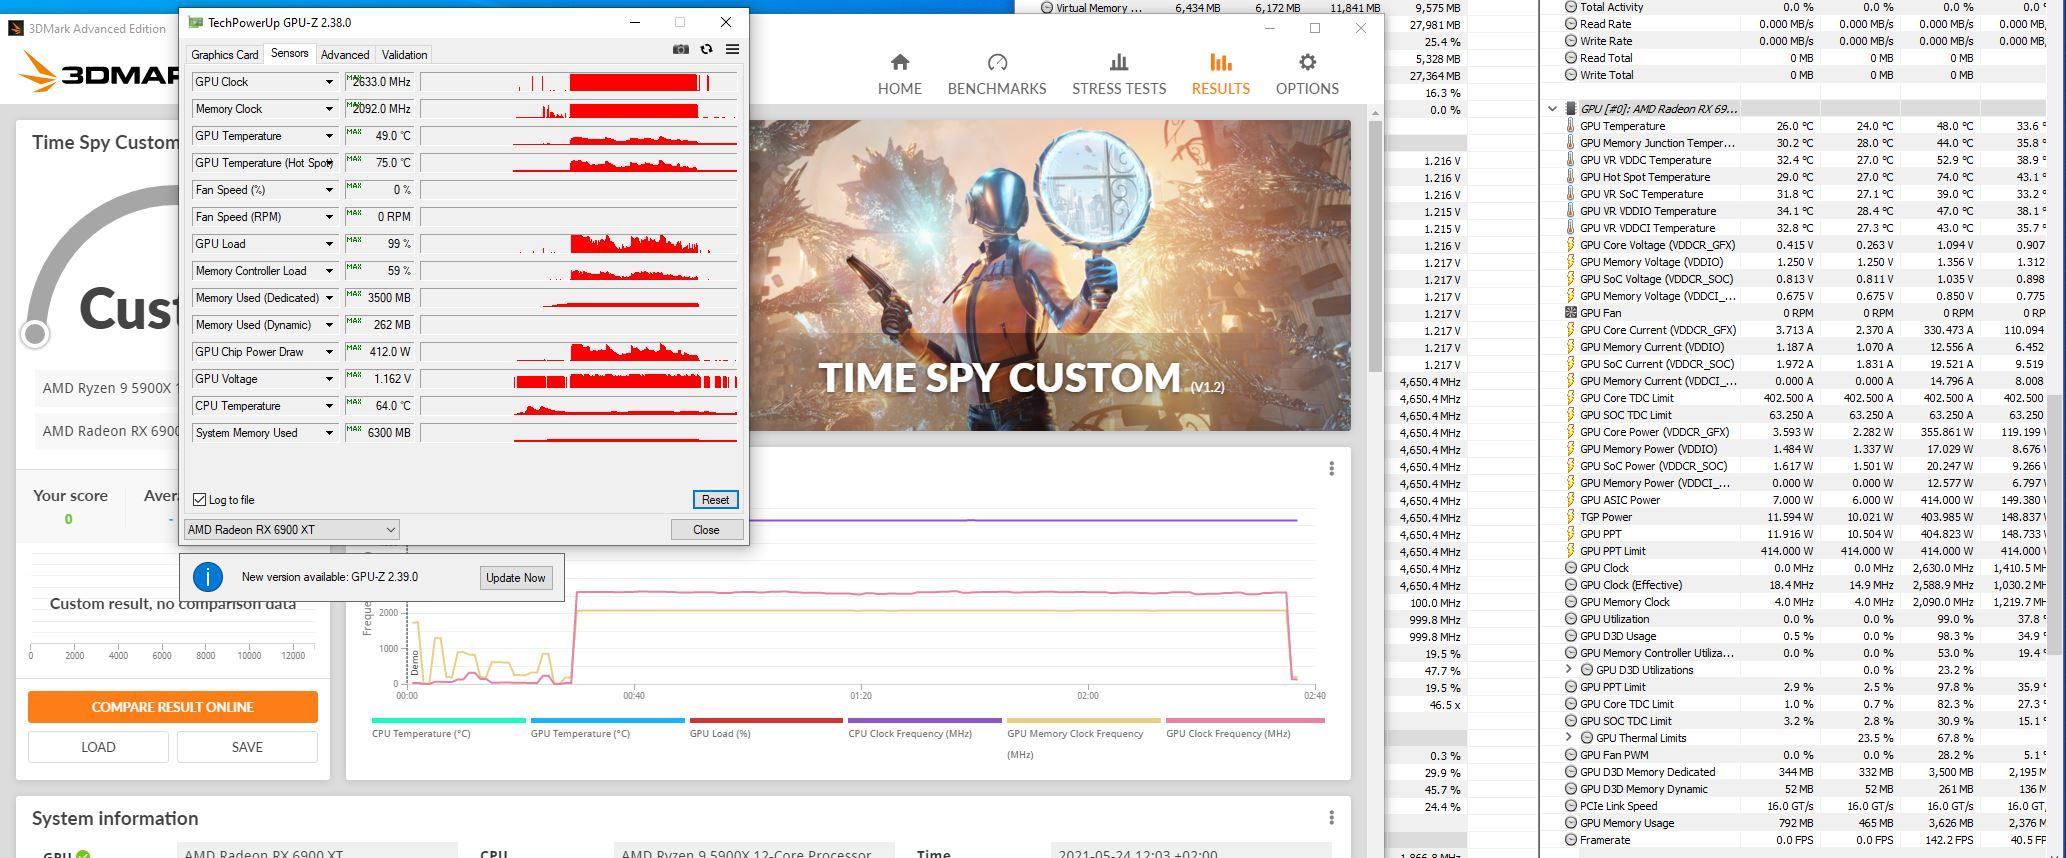This screenshot has height=858, width=2066.
Task: Click fan icon beside GPU Fan in HWiNFO
Action: pos(1570,313)
